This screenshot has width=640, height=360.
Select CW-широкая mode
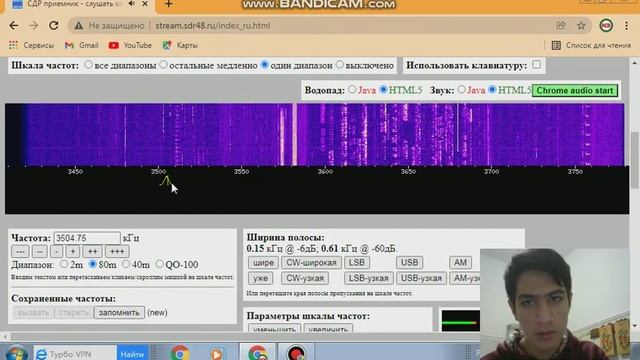pos(311,262)
